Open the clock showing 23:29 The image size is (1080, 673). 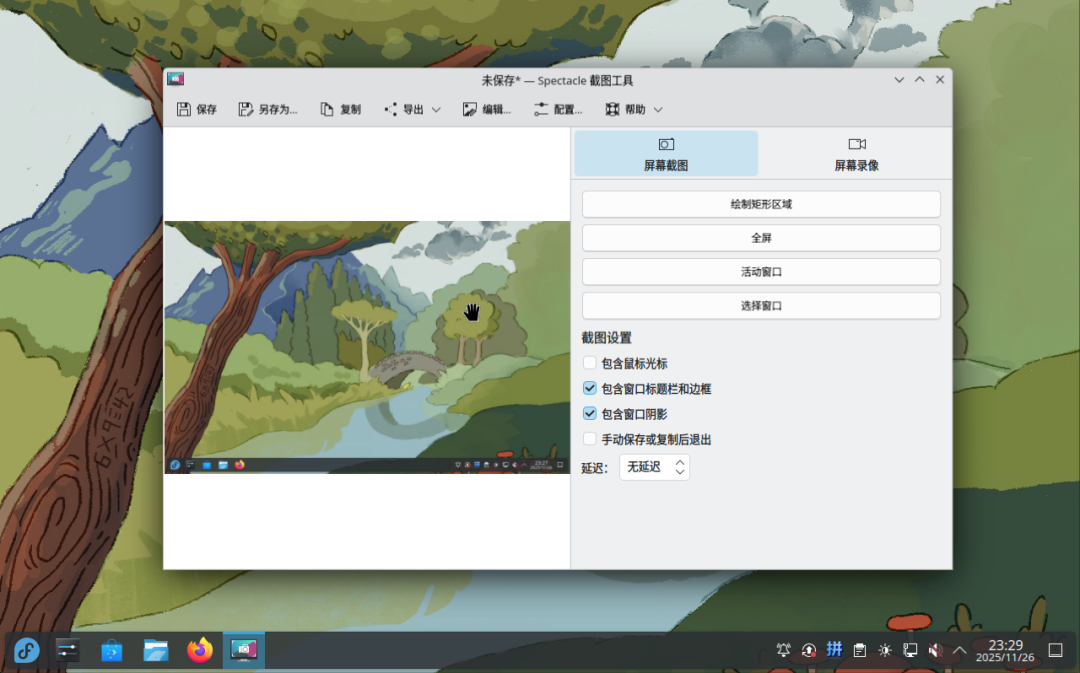click(1005, 650)
